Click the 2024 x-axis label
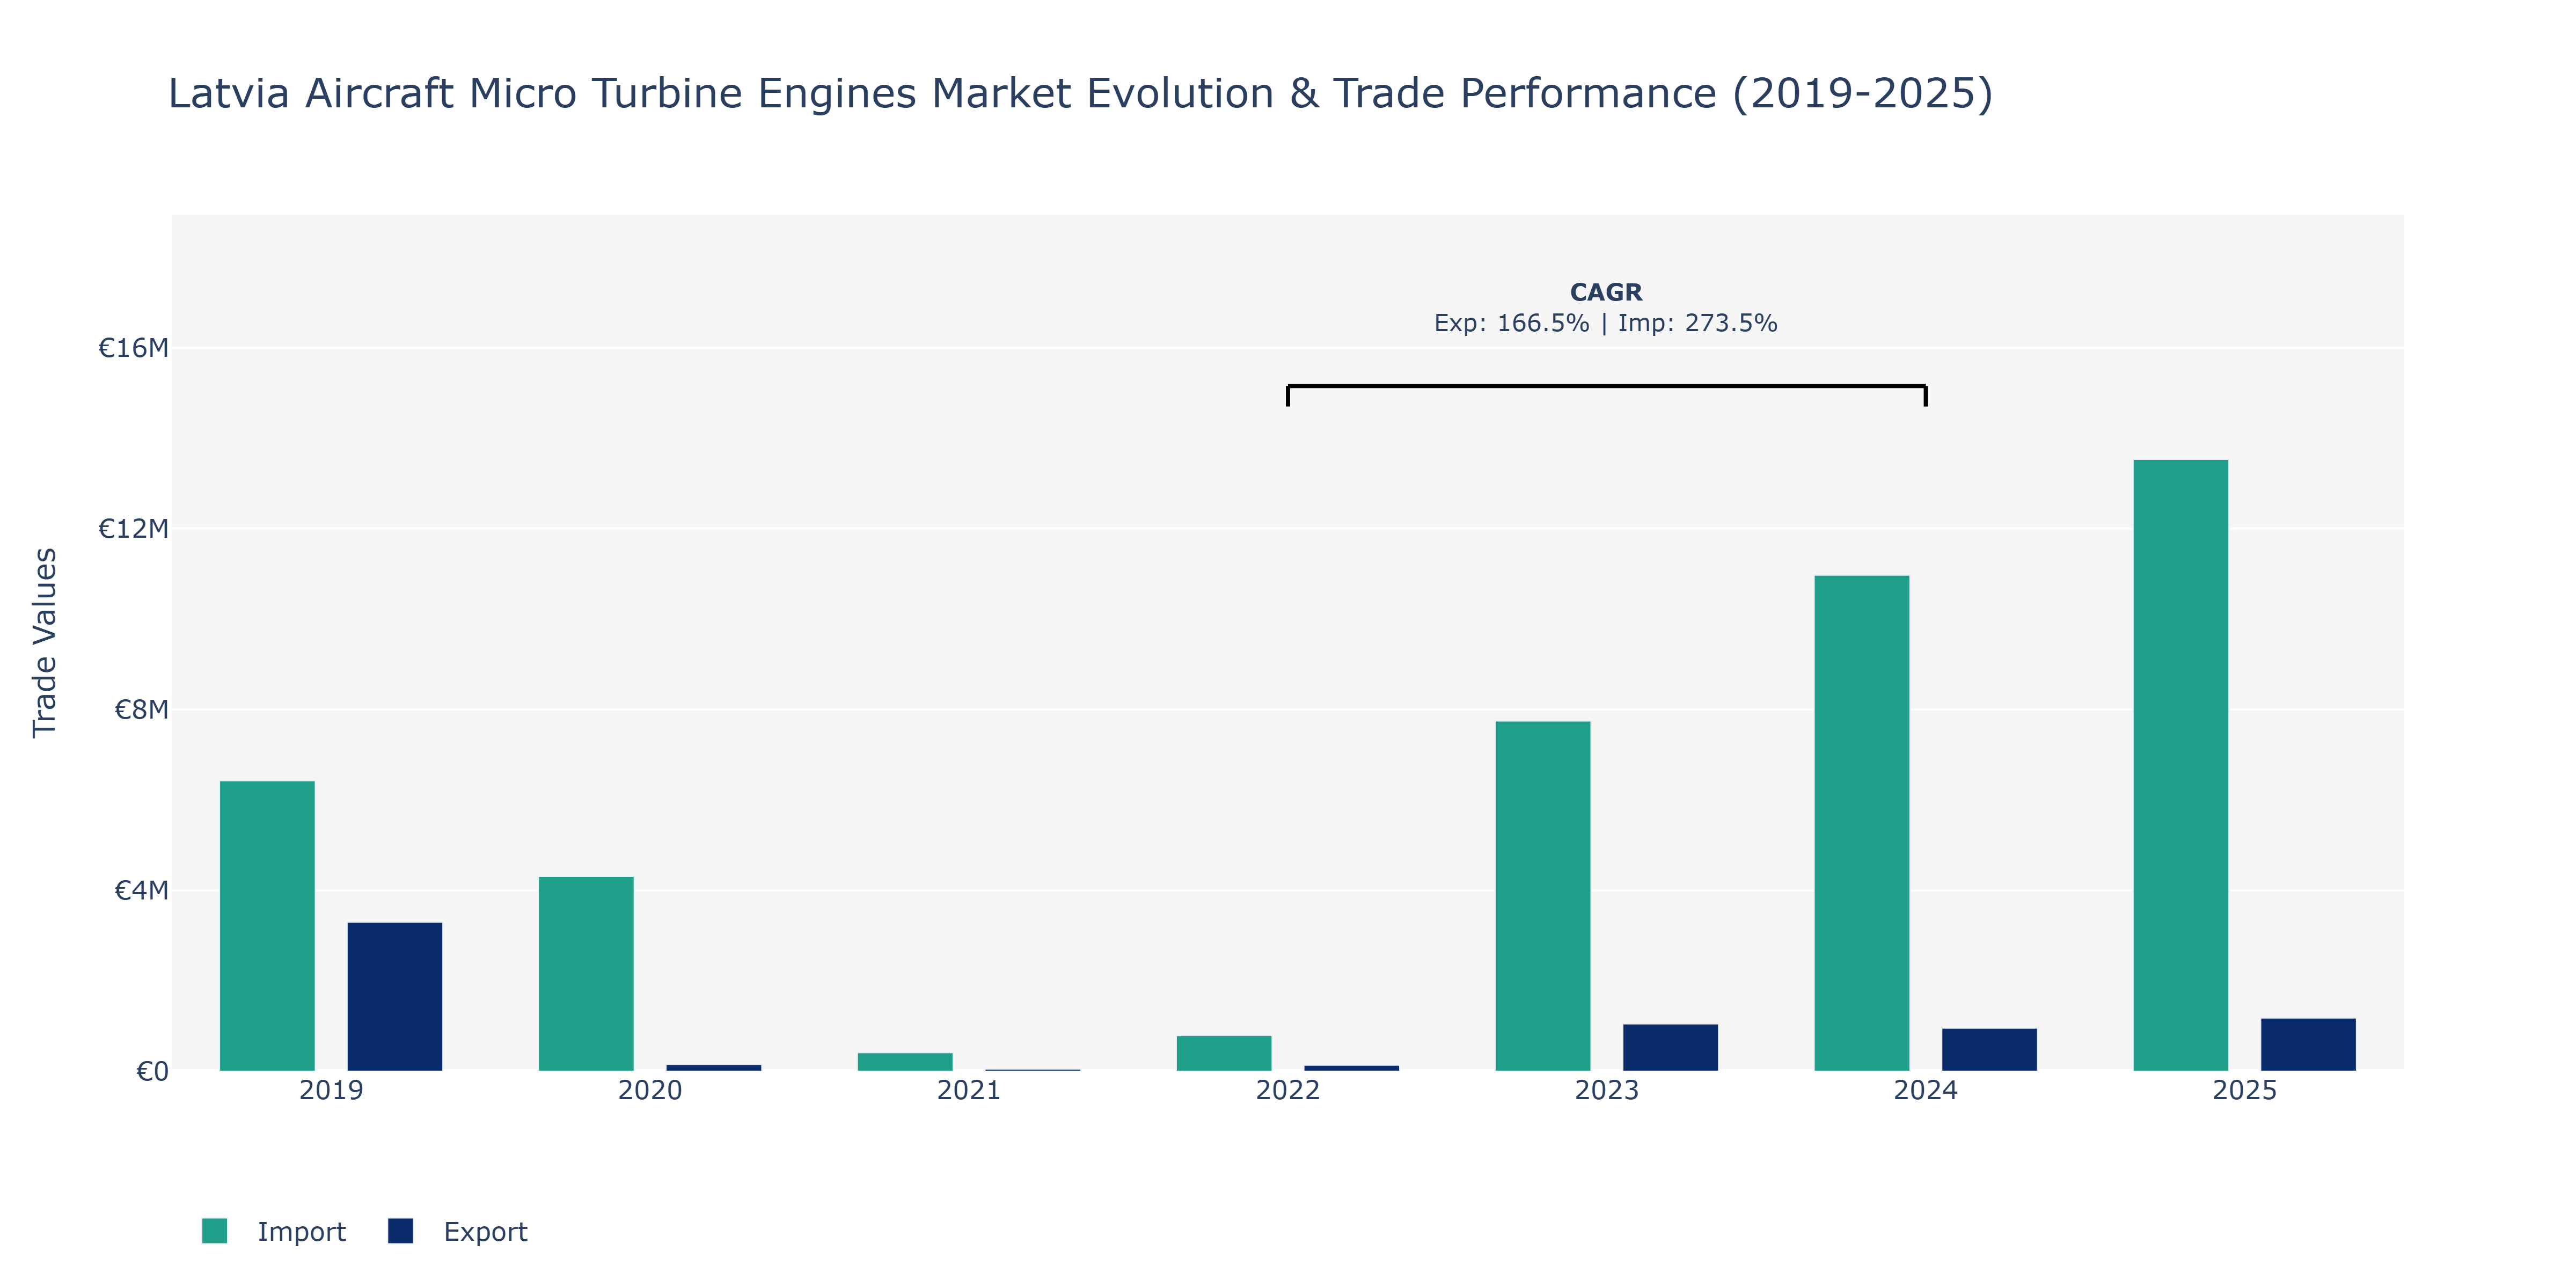Viewport: 2576px width, 1288px height. pyautogui.click(x=1926, y=1090)
